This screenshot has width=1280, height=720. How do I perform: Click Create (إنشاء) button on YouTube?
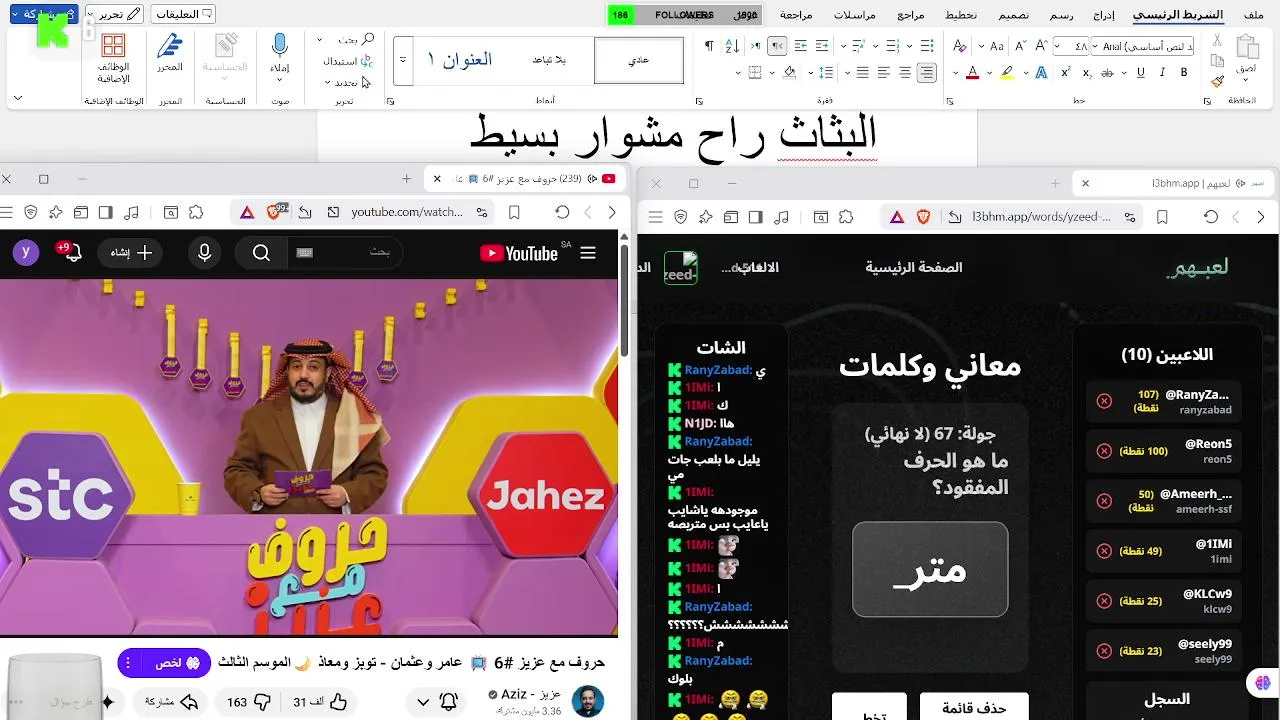[131, 253]
